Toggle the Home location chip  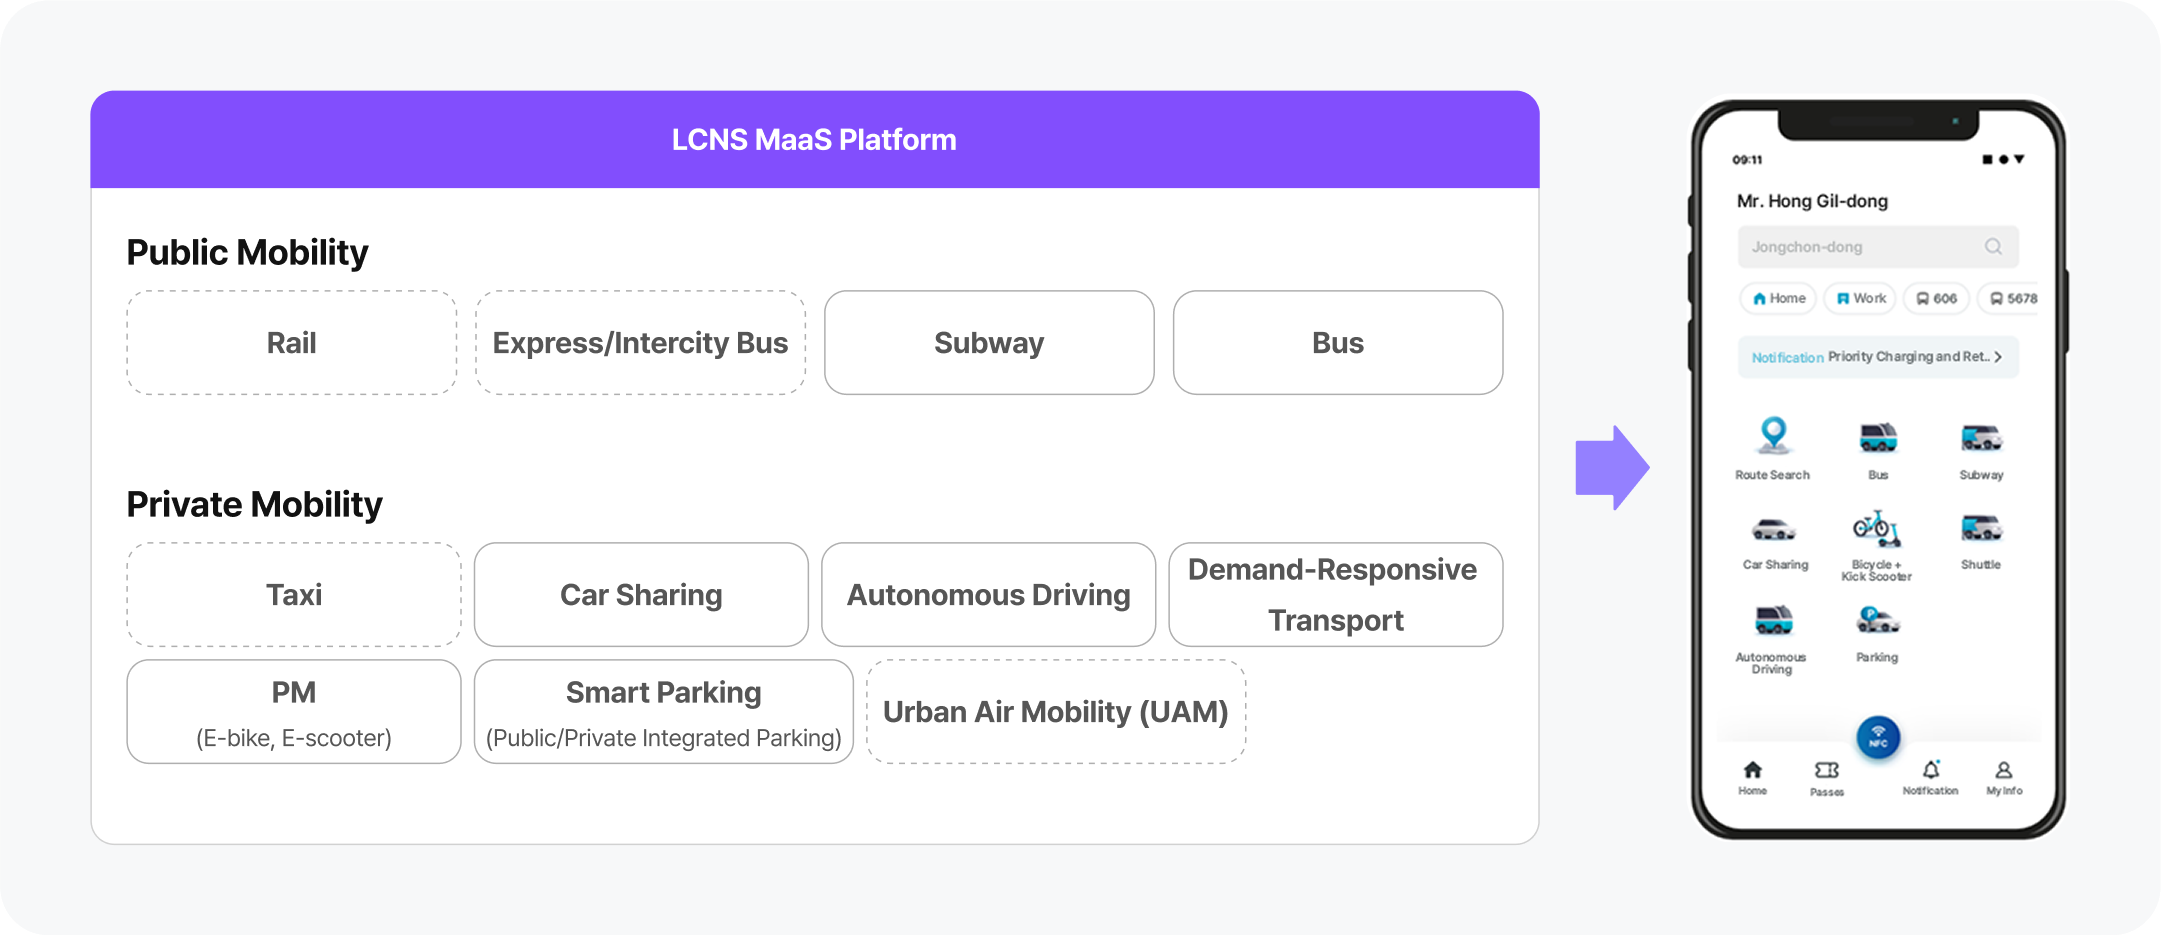(x=1778, y=298)
